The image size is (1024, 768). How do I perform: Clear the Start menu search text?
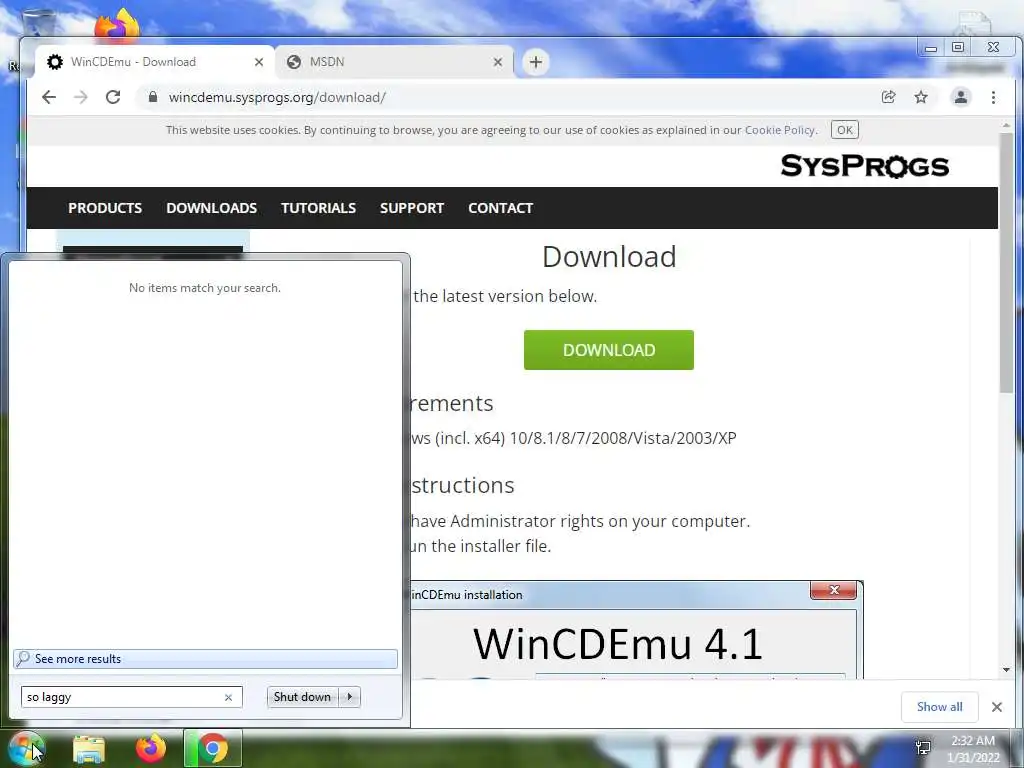[x=229, y=697]
